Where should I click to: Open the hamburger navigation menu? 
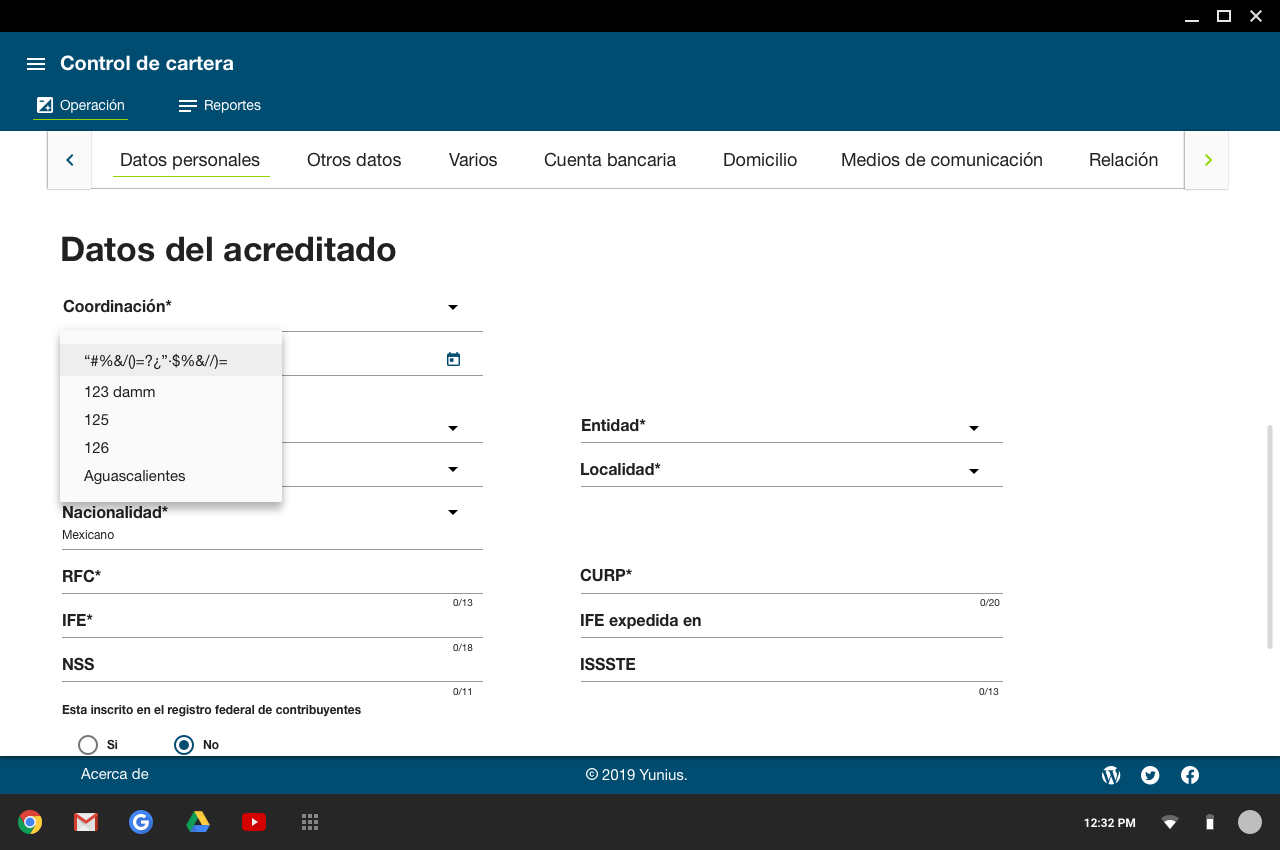pyautogui.click(x=36, y=64)
